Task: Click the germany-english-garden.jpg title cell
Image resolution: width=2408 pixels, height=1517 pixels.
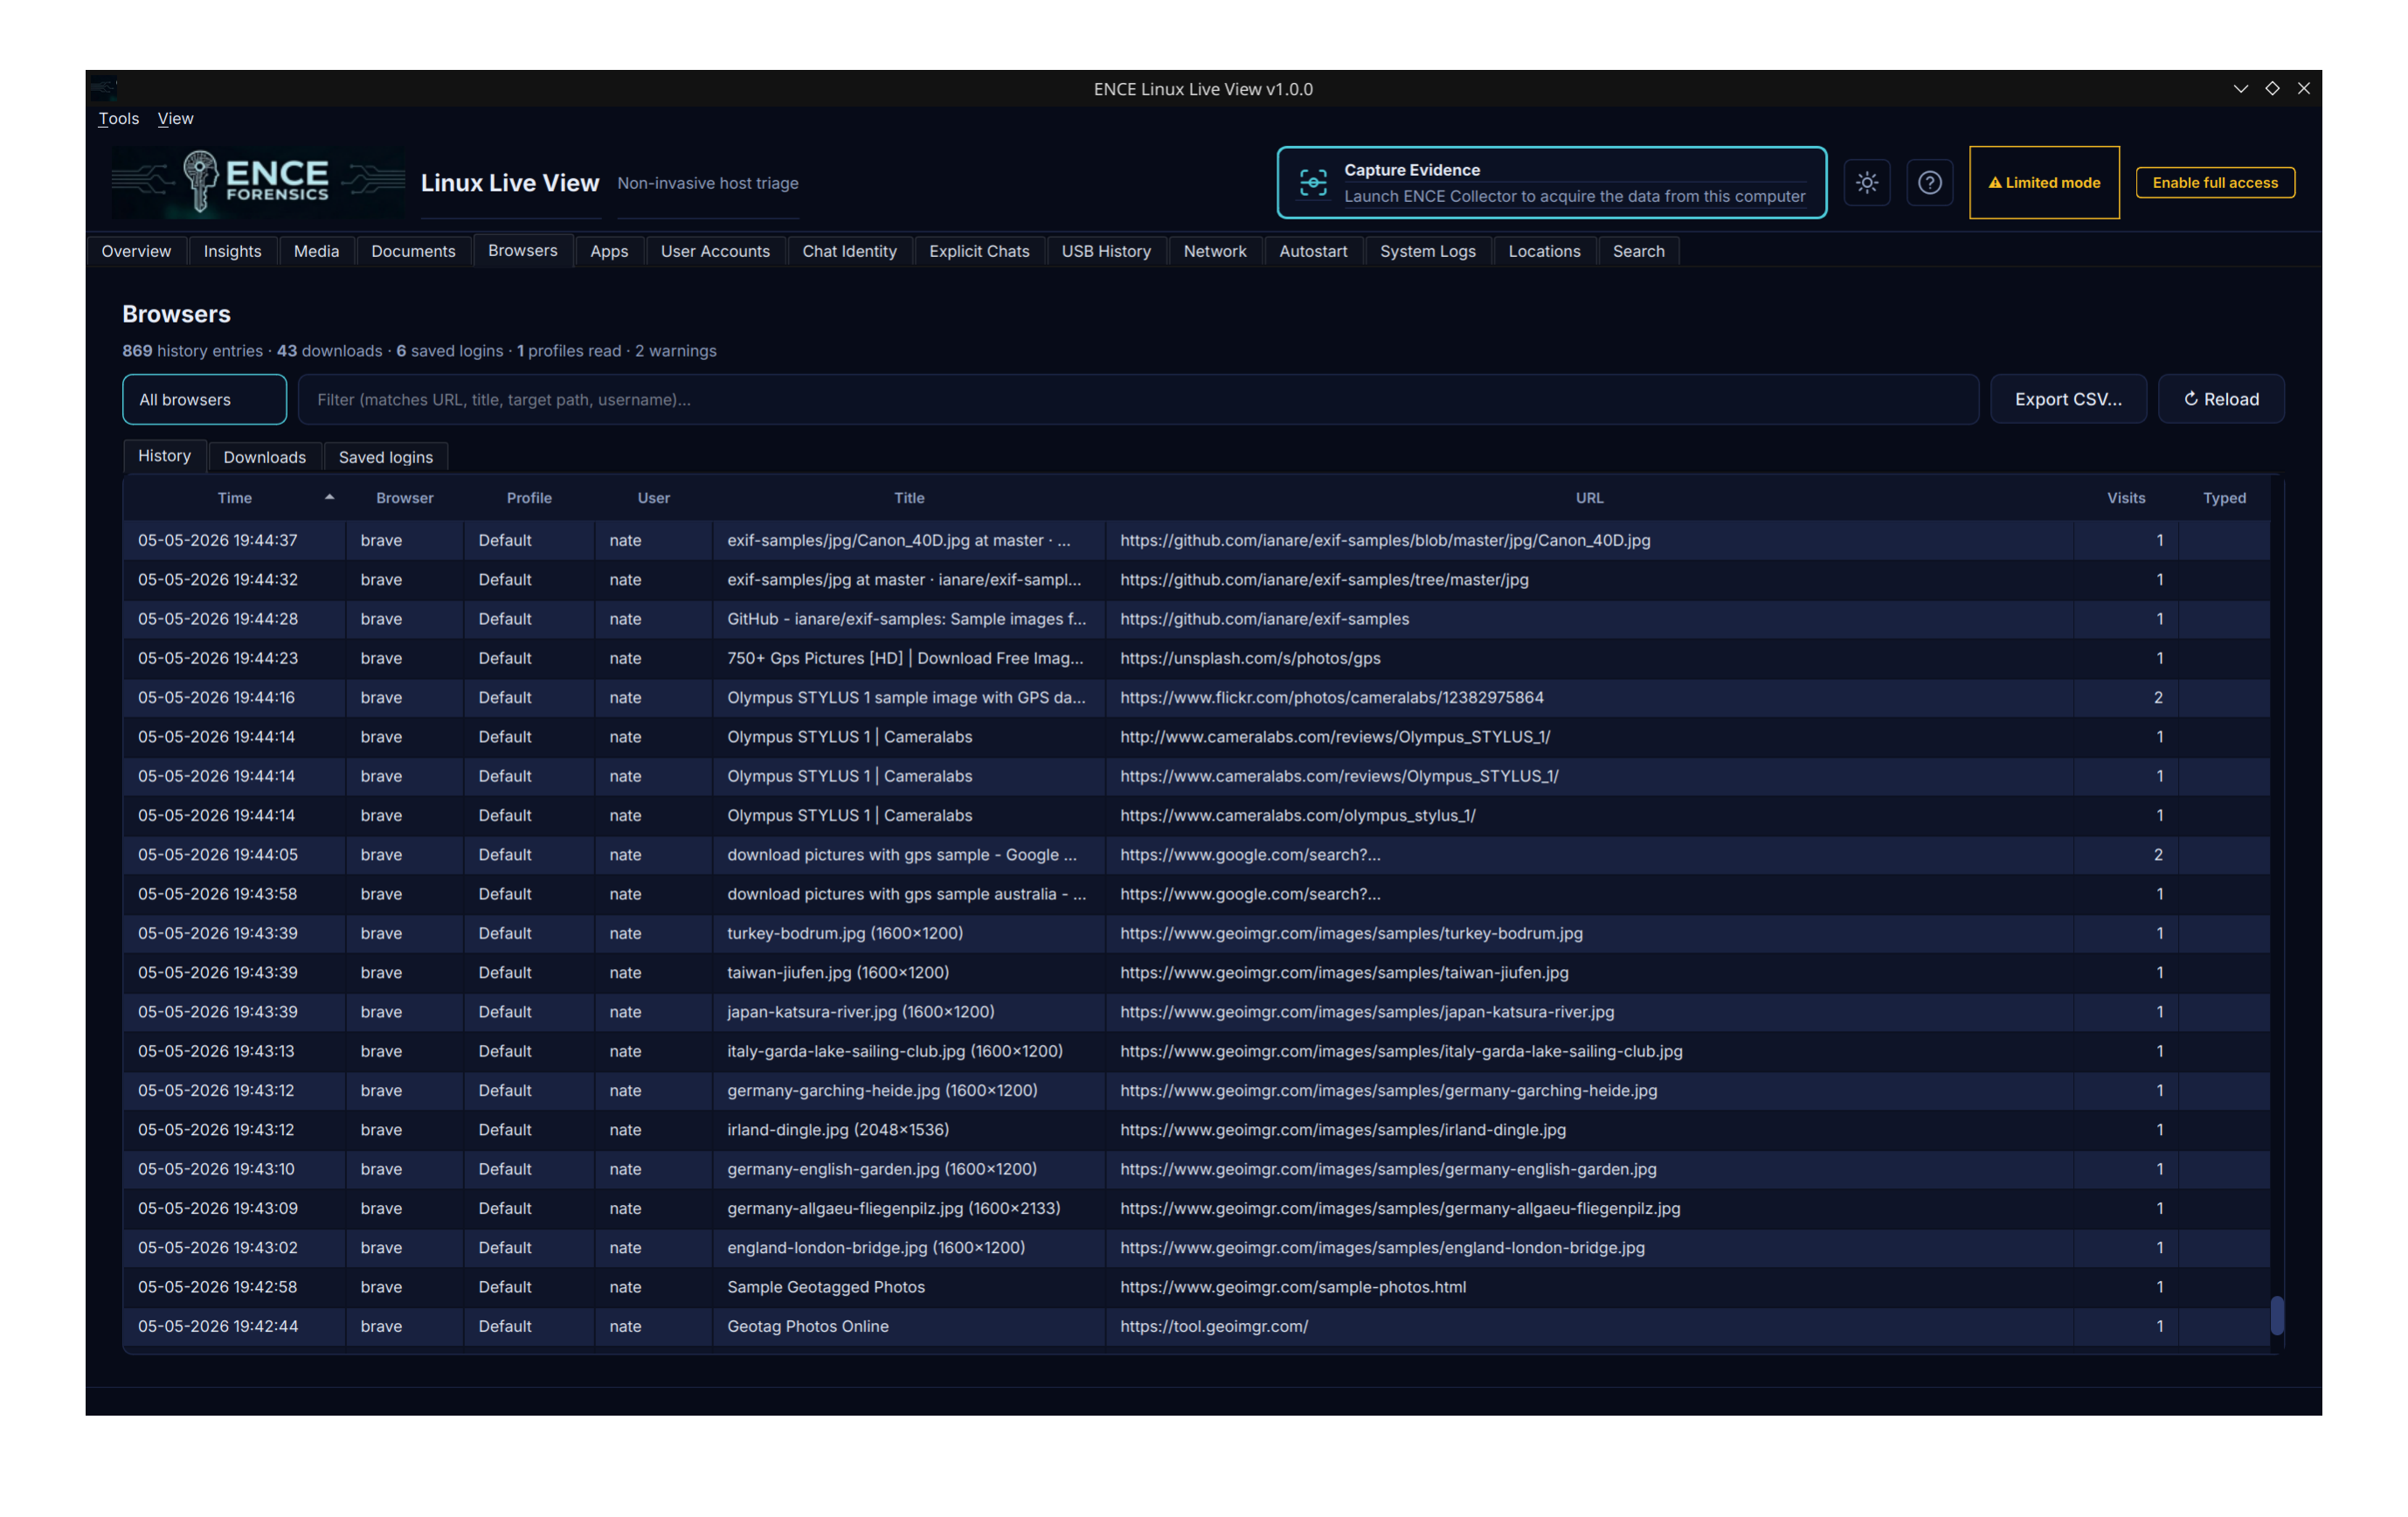Action: 908,1169
